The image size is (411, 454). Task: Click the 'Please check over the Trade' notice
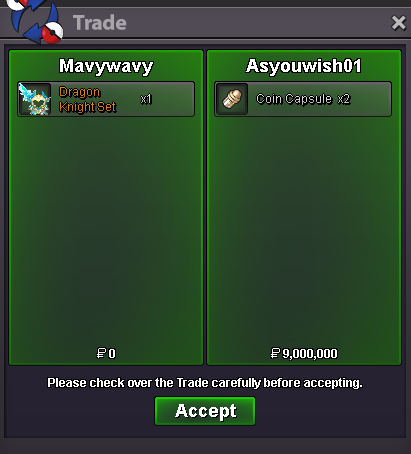pos(205,383)
